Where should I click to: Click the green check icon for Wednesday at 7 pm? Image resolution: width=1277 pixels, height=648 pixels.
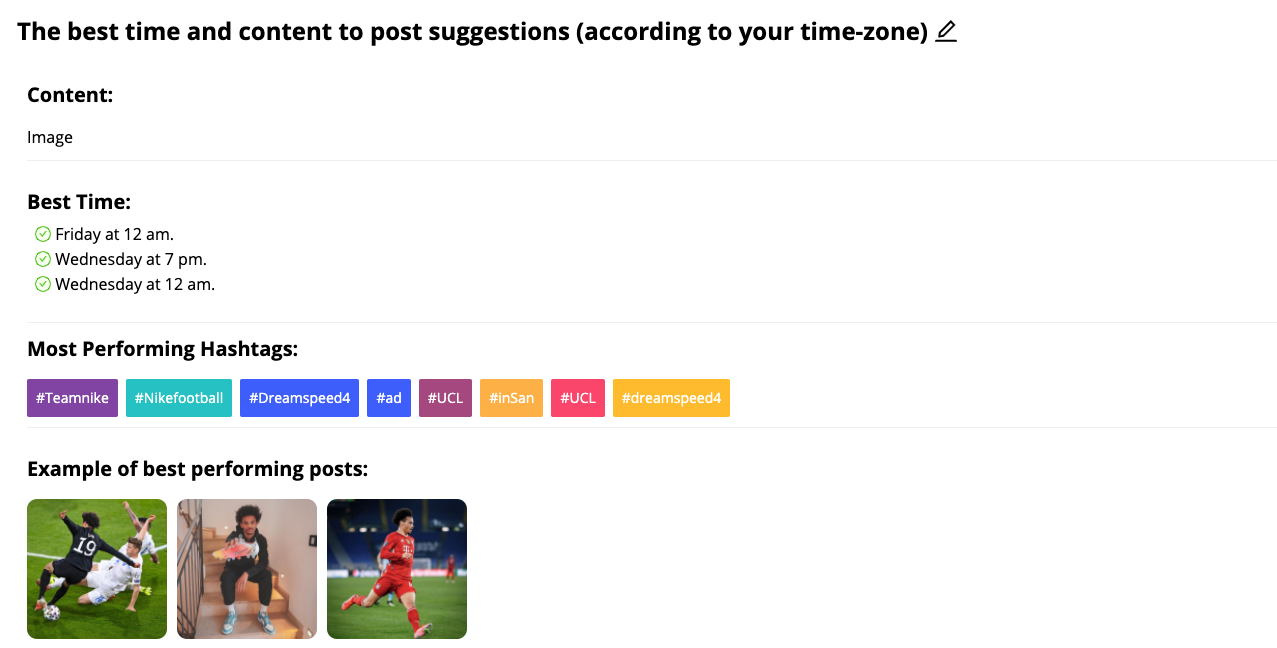43,259
